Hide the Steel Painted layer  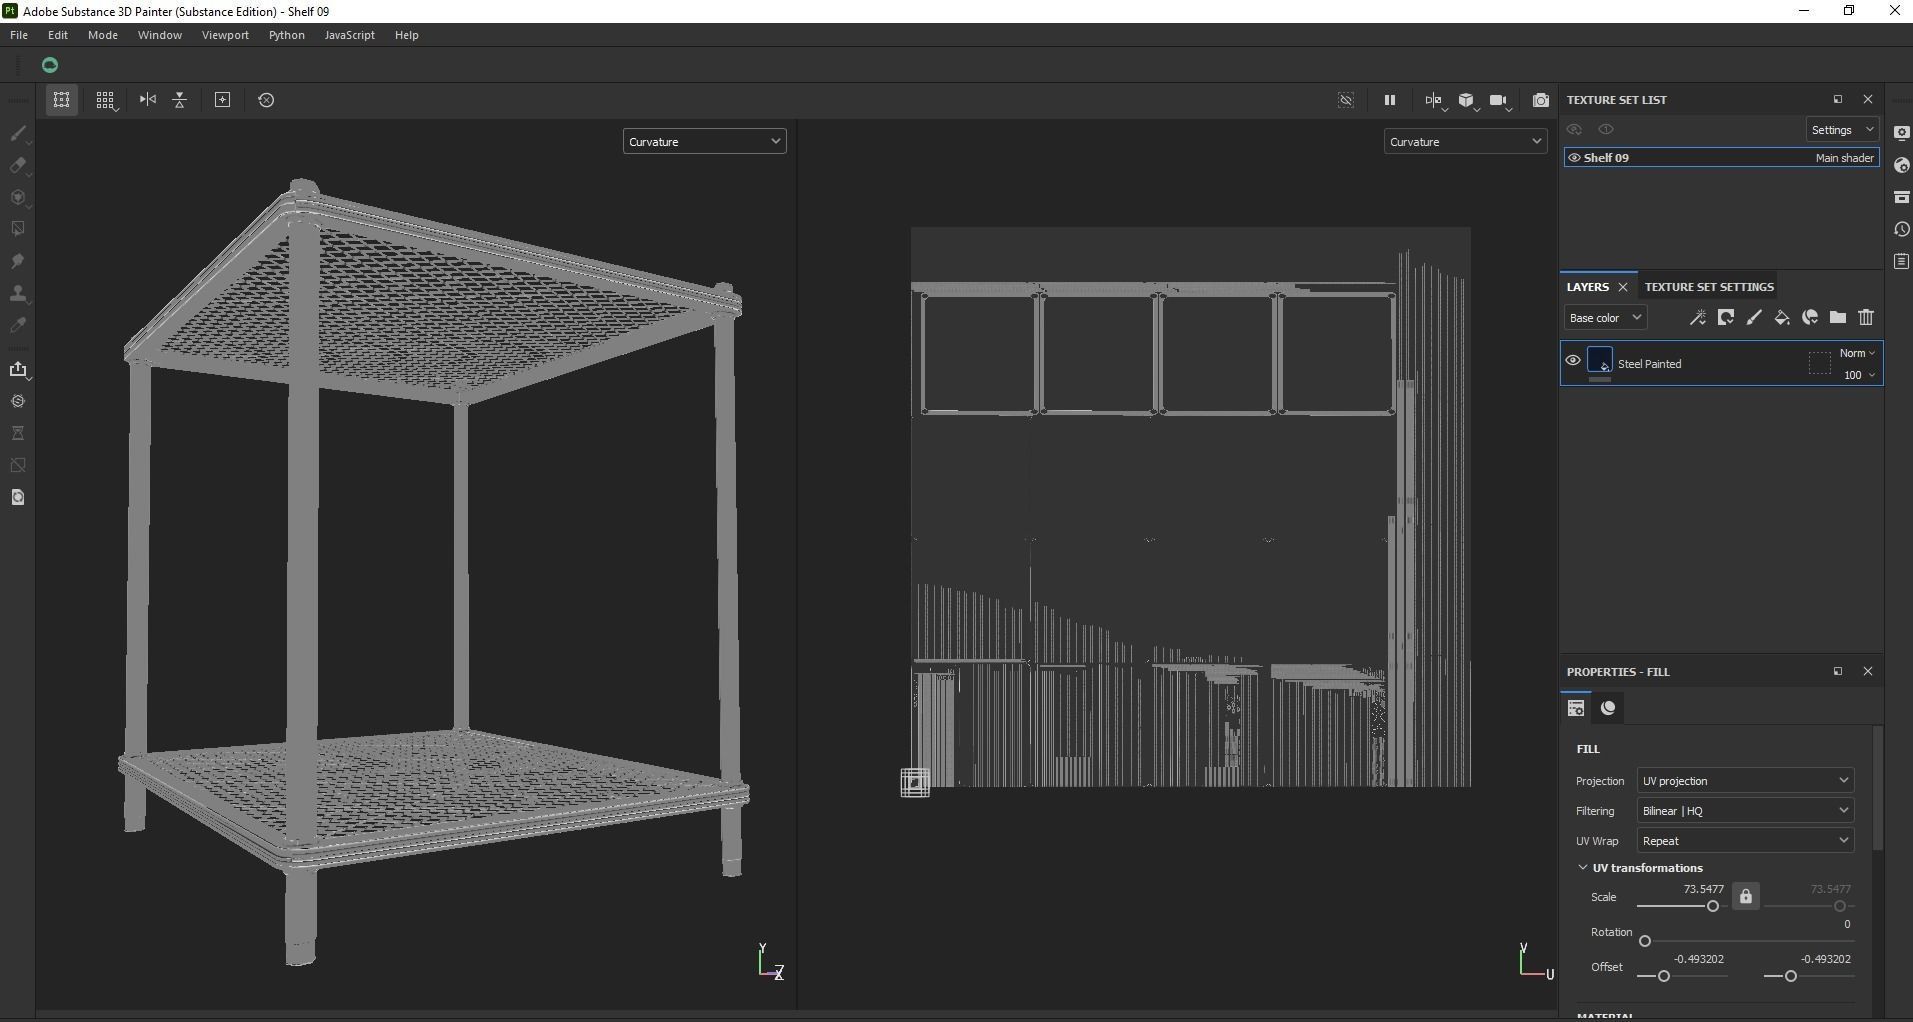point(1573,361)
